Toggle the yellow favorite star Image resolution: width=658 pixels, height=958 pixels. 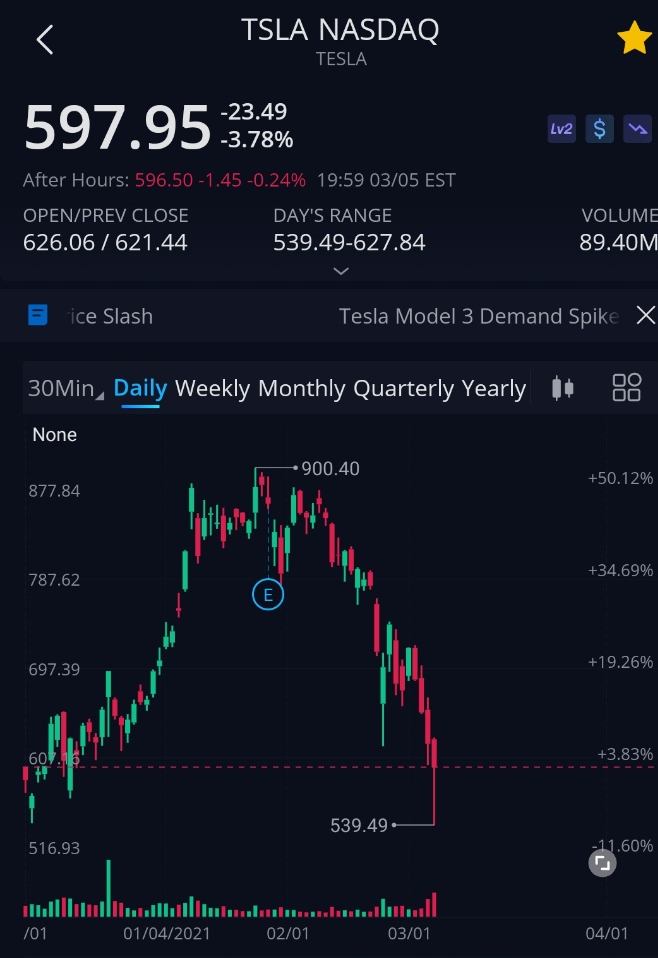tap(634, 38)
